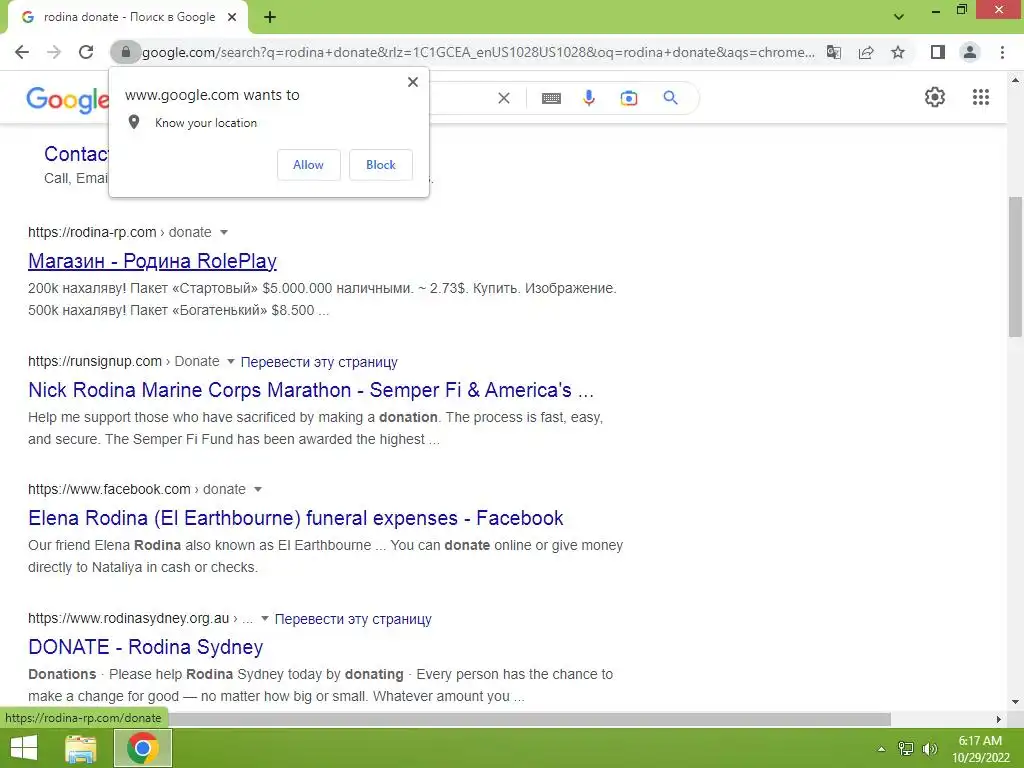Image resolution: width=1024 pixels, height=768 pixels.
Task: Translate the runsignup.com result page
Action: click(x=319, y=362)
